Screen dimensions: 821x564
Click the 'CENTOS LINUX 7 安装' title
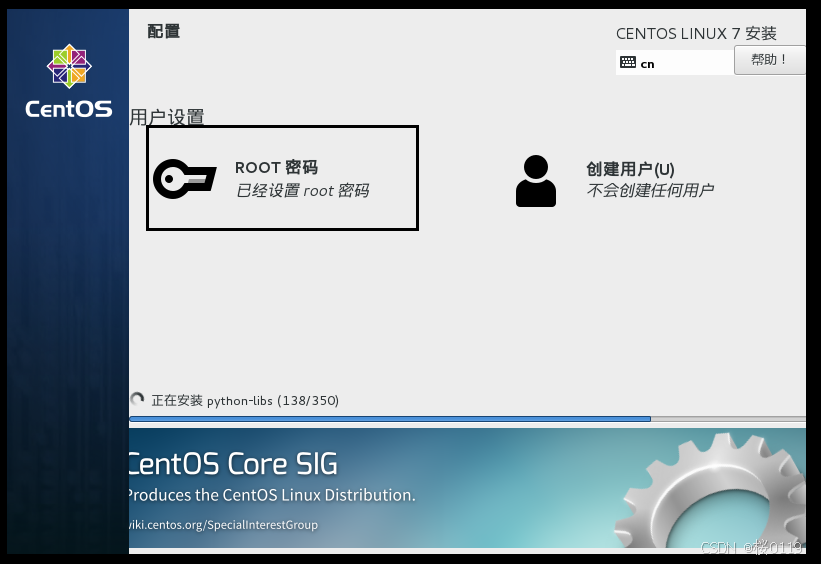pyautogui.click(x=696, y=34)
